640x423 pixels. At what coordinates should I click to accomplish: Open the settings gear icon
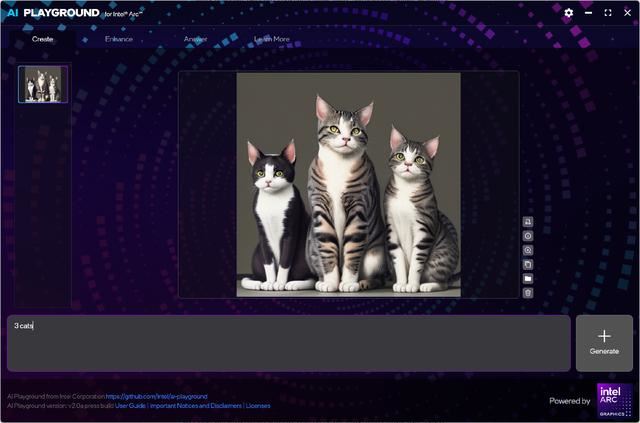tap(569, 13)
